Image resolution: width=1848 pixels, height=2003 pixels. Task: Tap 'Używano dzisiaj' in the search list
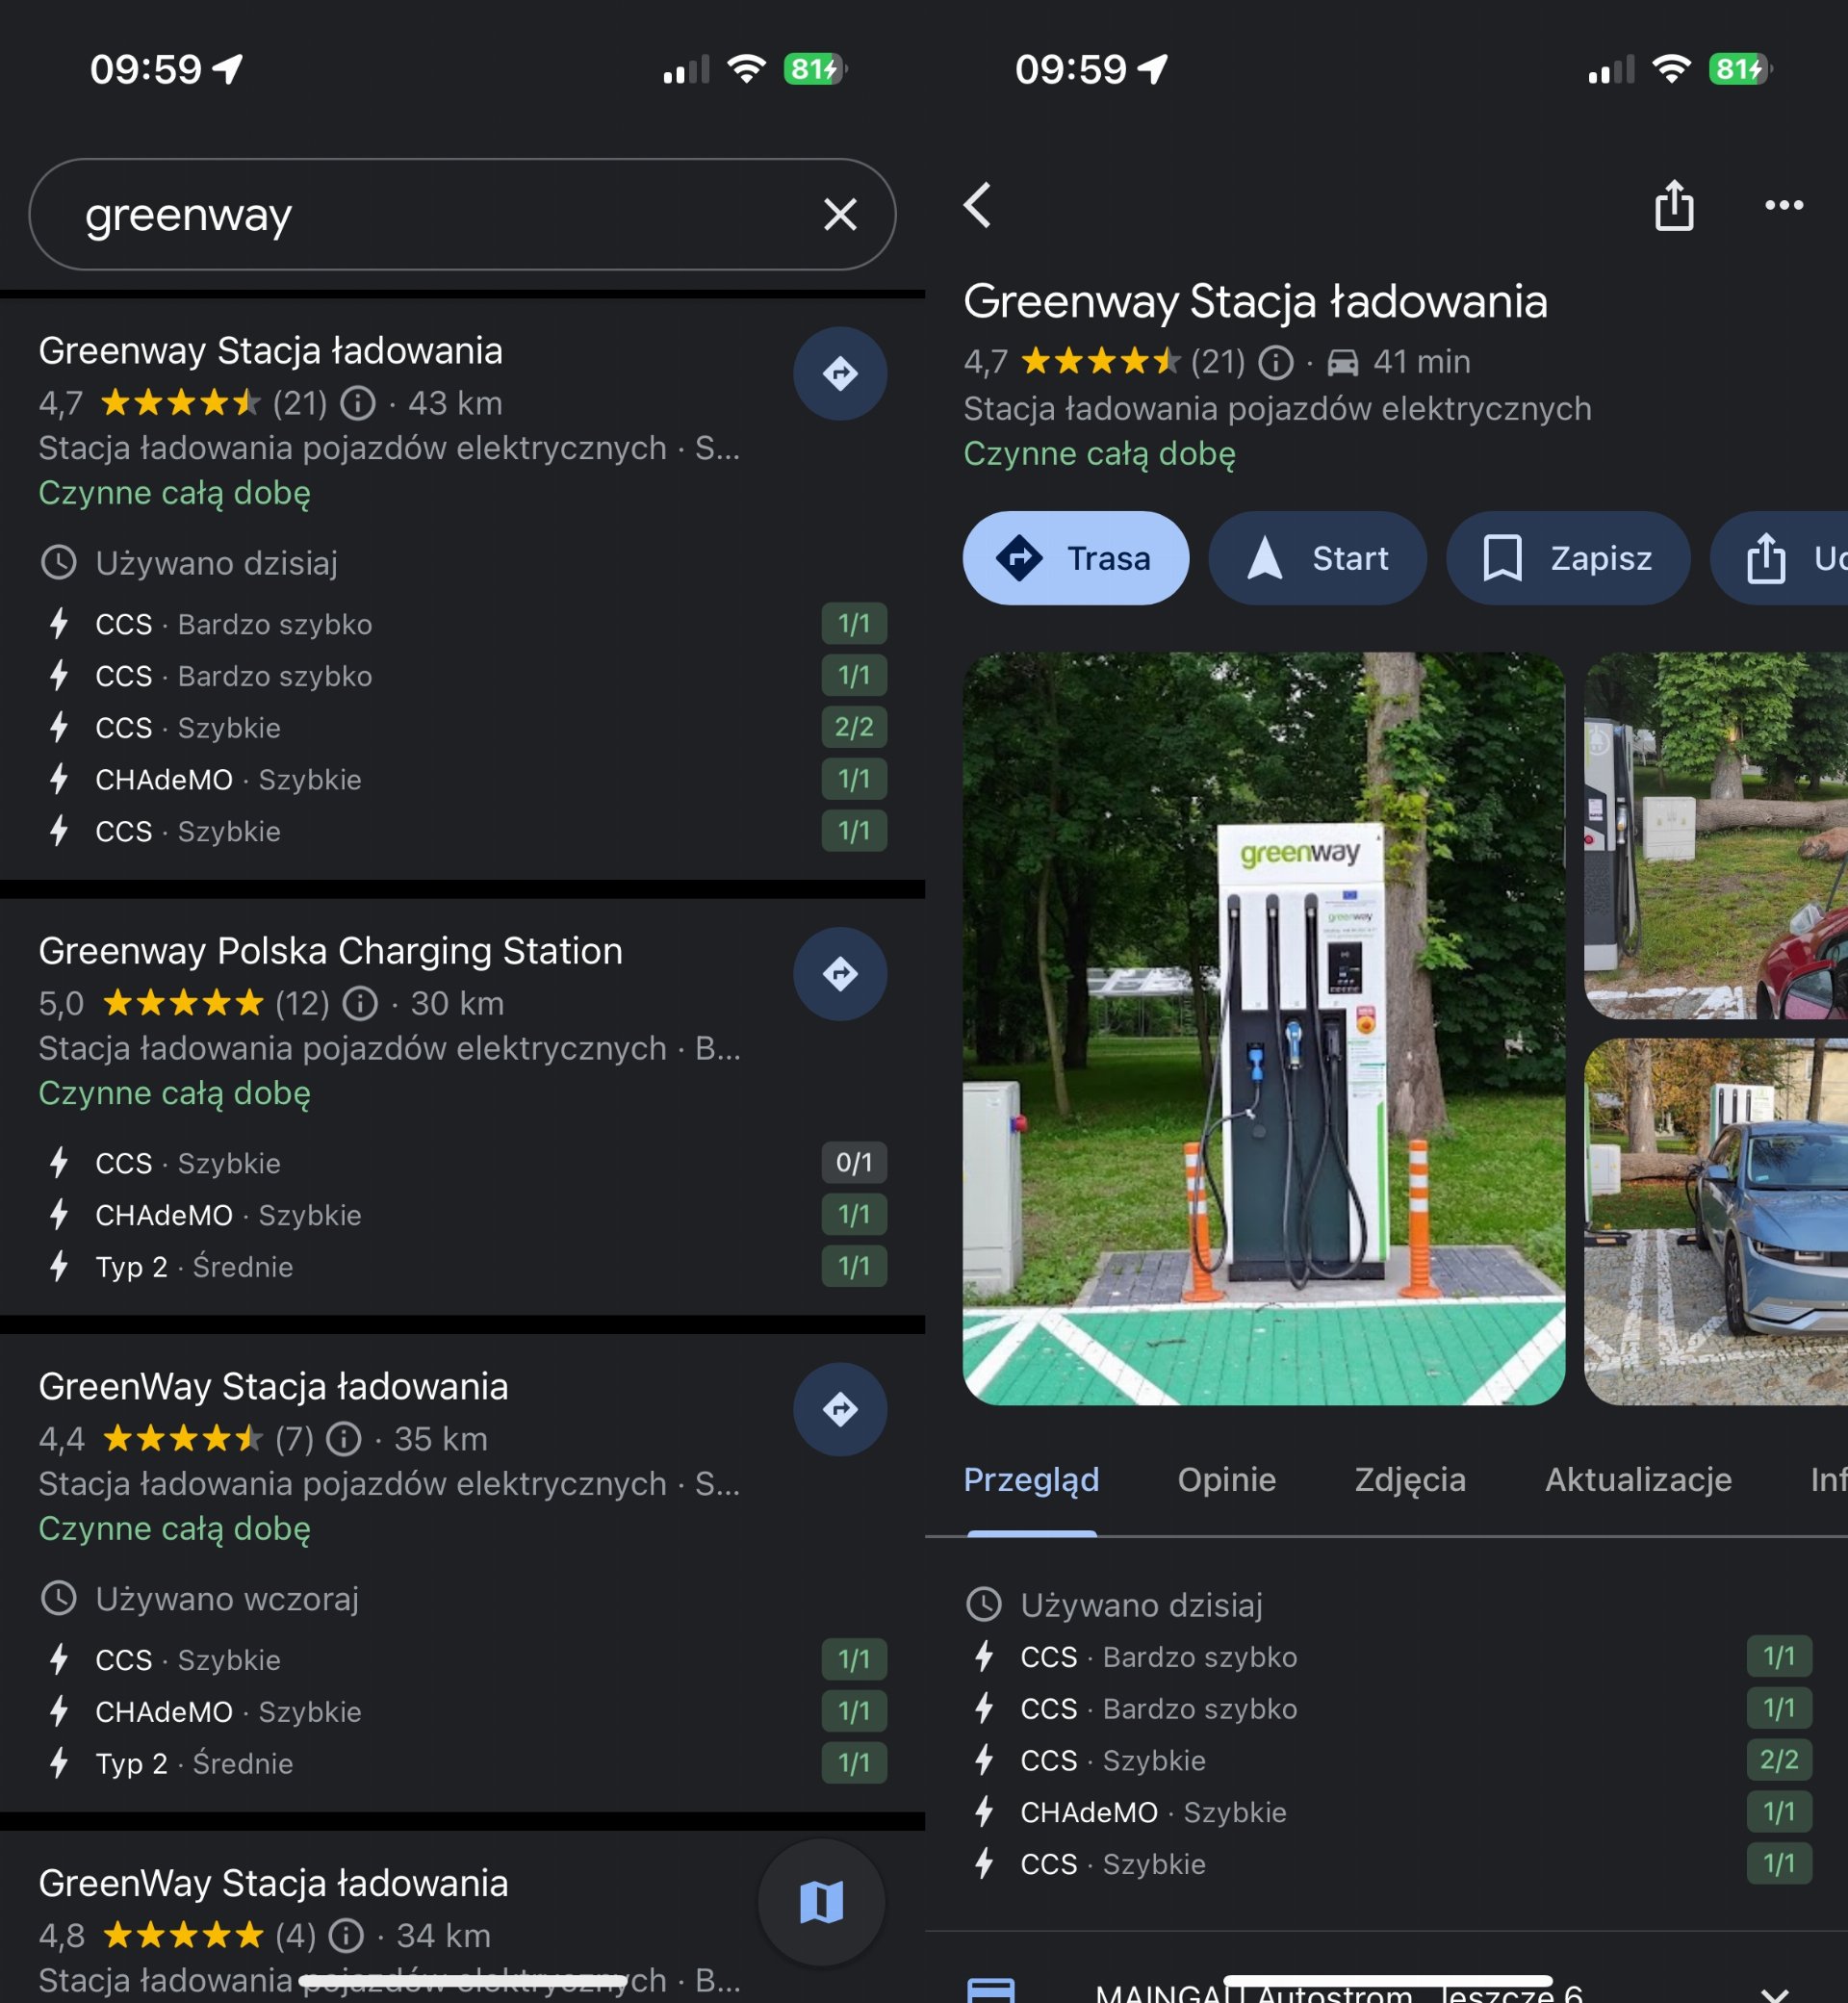click(216, 563)
